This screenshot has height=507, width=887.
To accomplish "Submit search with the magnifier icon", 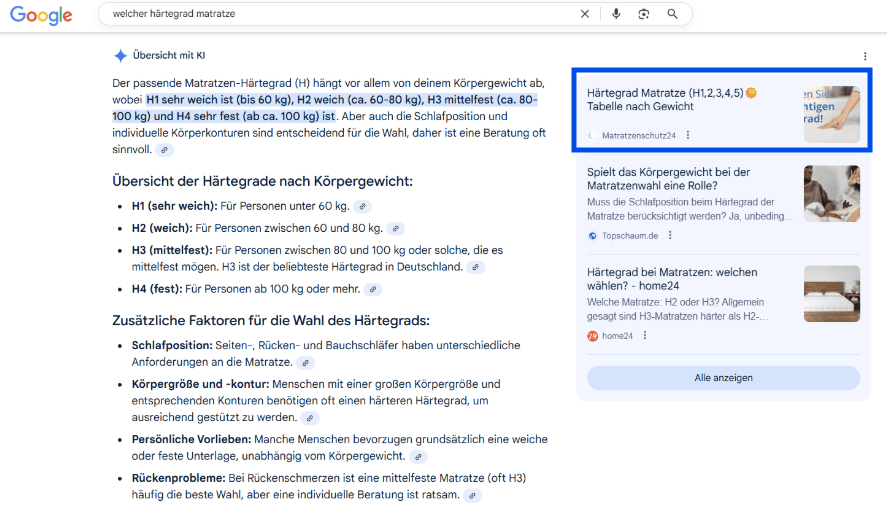I will (672, 14).
